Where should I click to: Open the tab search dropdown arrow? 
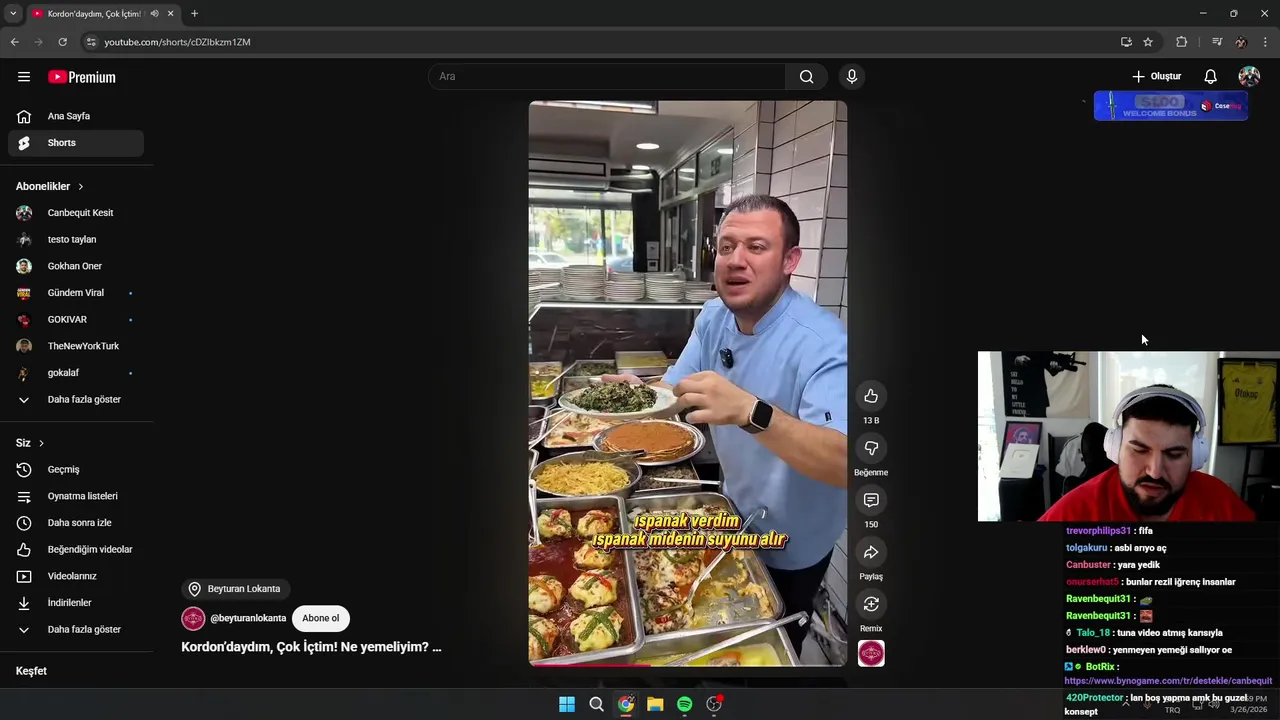[13, 13]
